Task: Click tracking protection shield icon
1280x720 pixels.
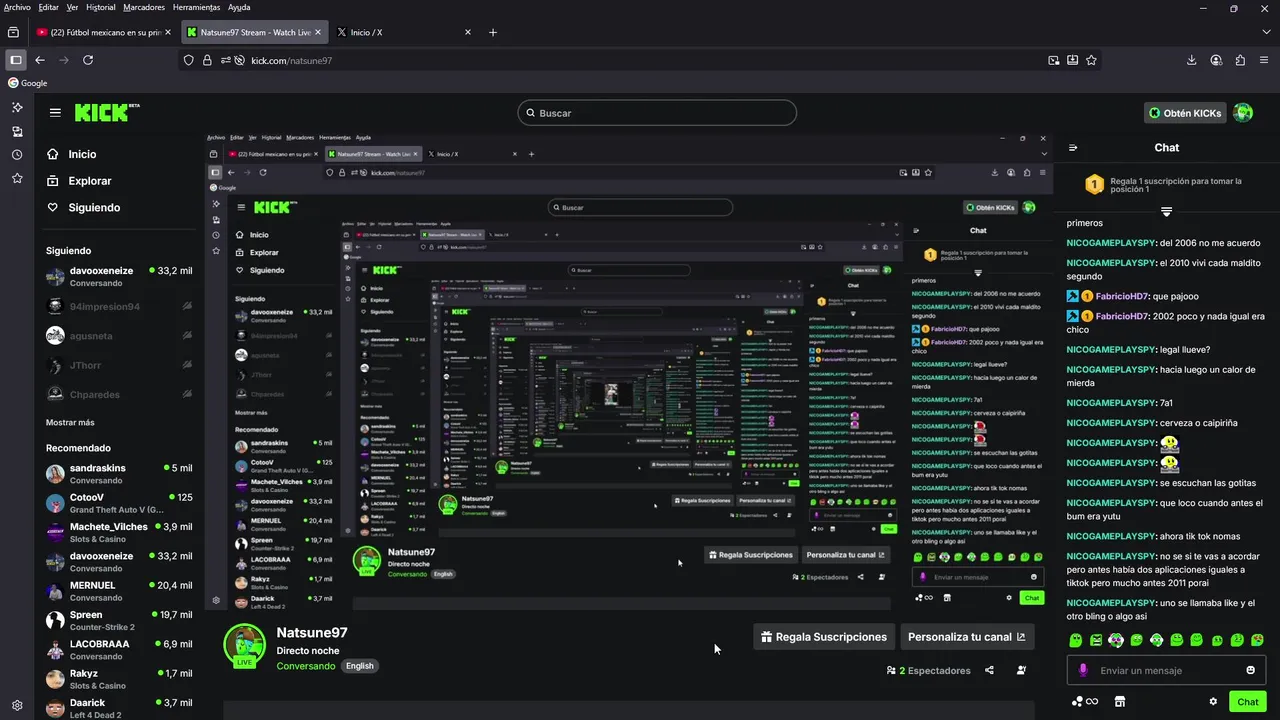Action: pos(188,60)
